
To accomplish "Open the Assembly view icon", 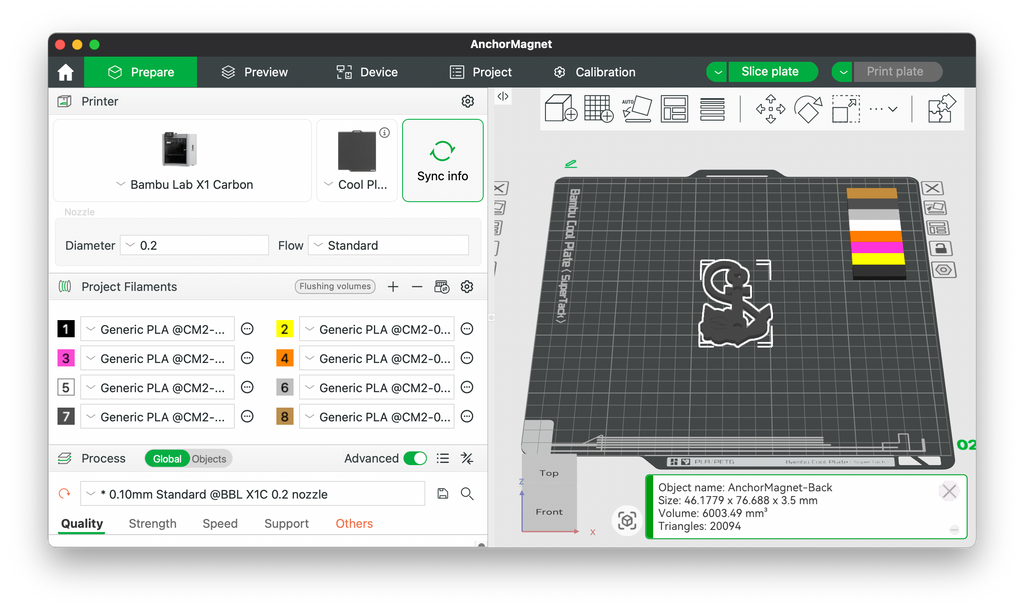I will tap(942, 108).
